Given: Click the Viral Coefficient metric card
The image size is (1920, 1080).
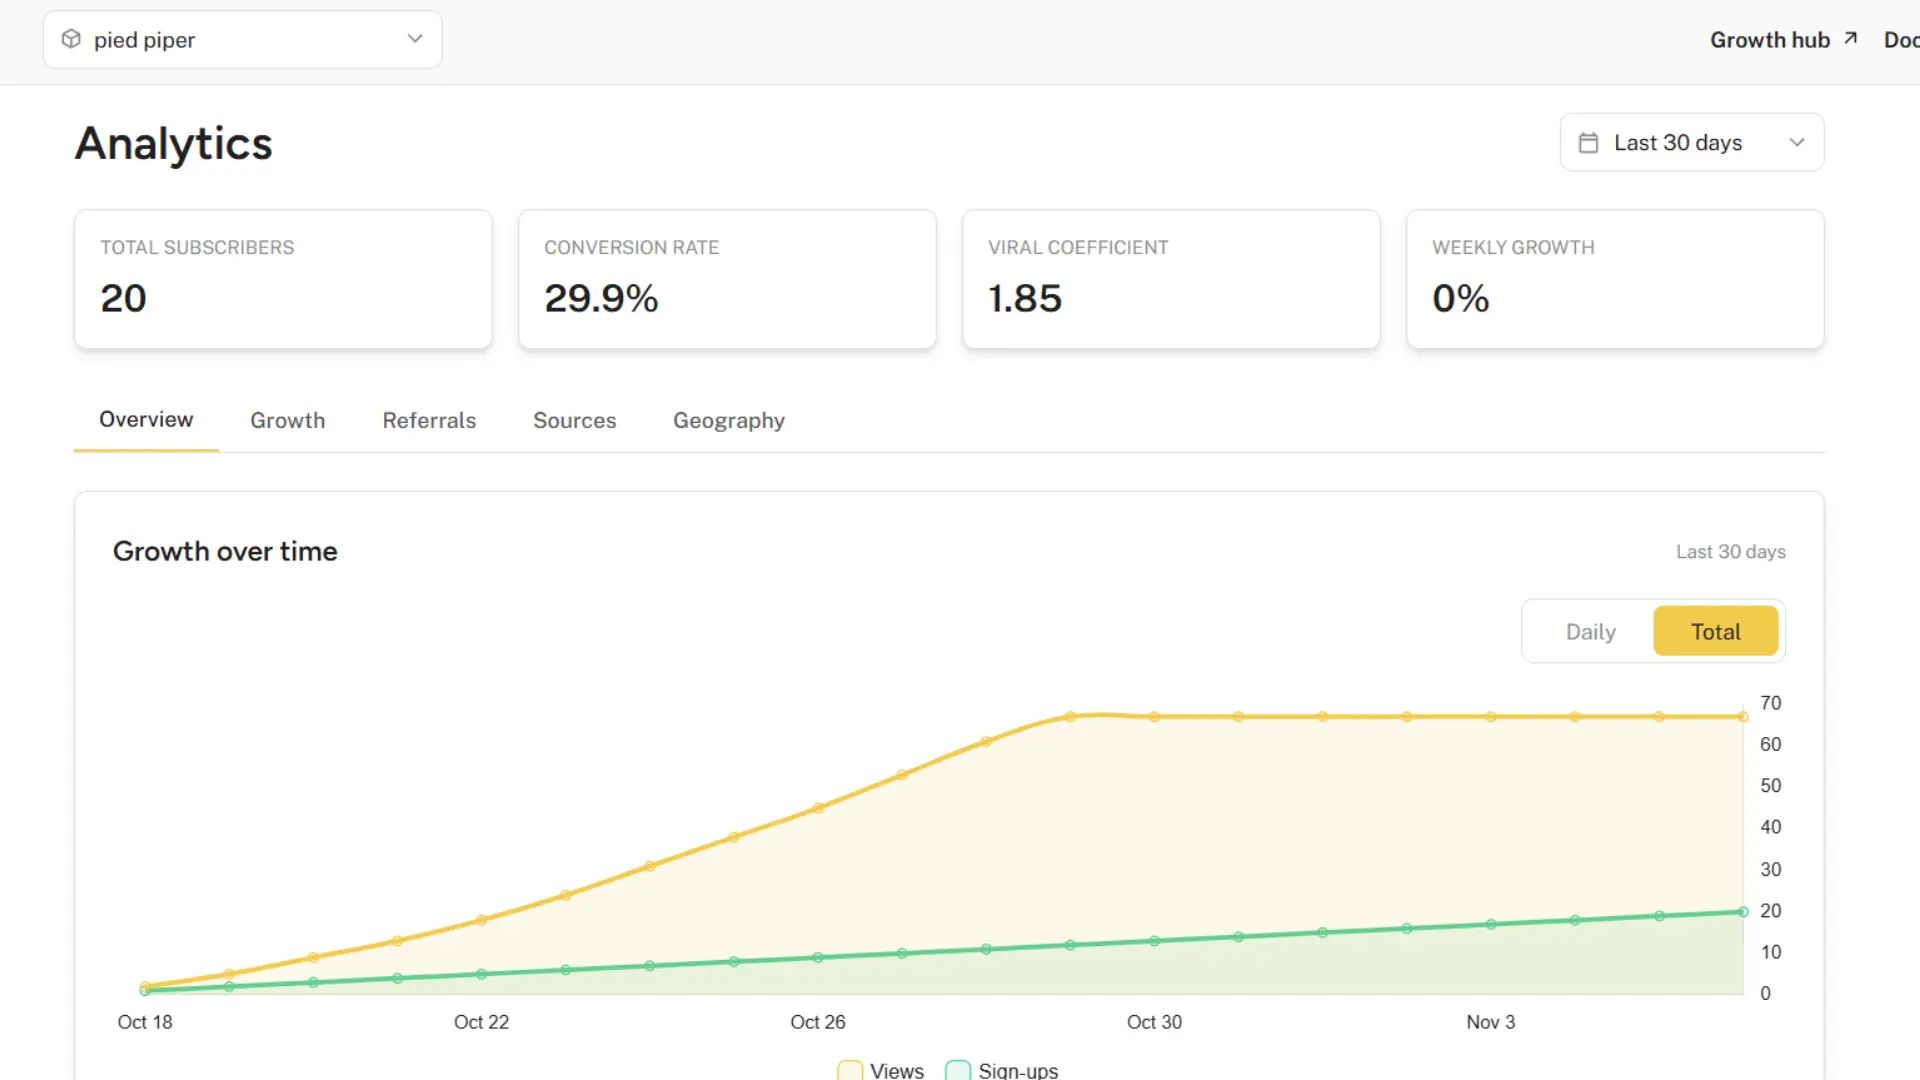Looking at the screenshot, I should (x=1171, y=279).
